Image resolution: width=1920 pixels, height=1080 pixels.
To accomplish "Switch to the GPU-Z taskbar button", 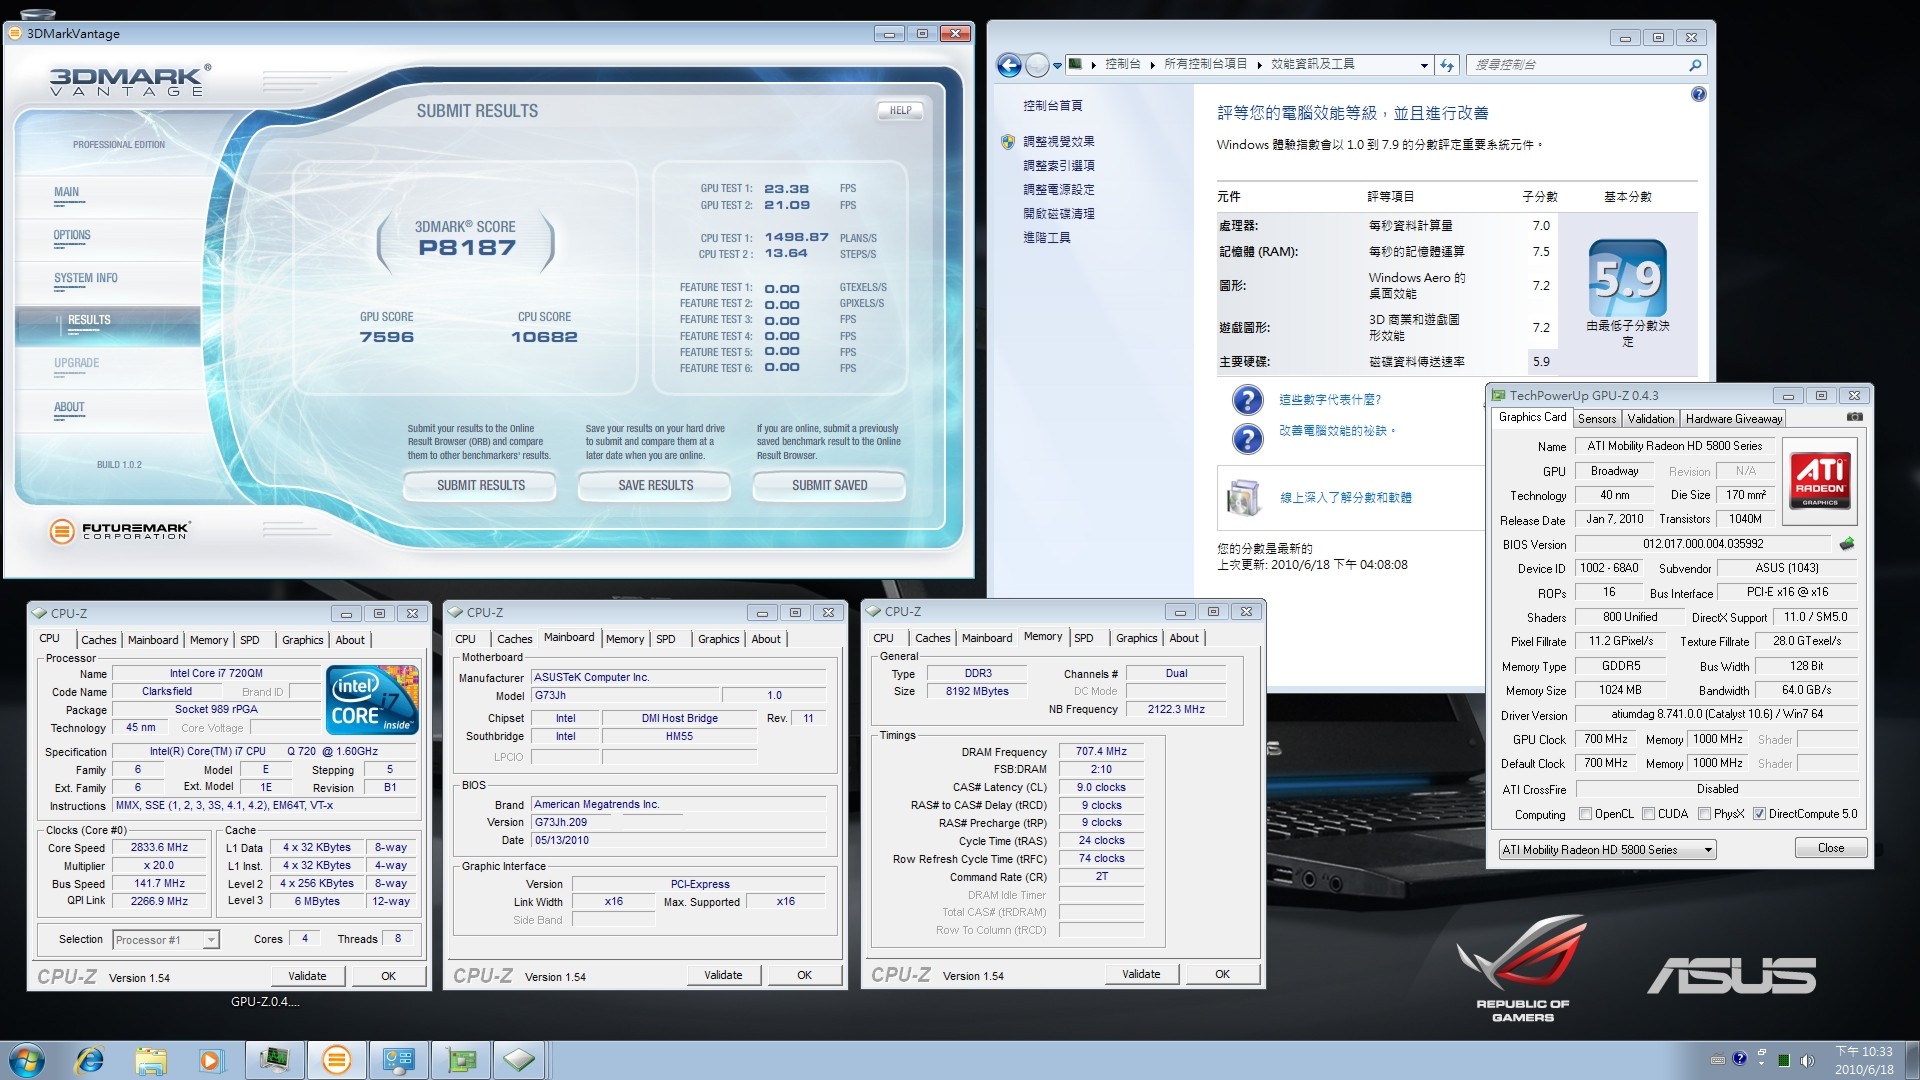I will click(459, 1060).
